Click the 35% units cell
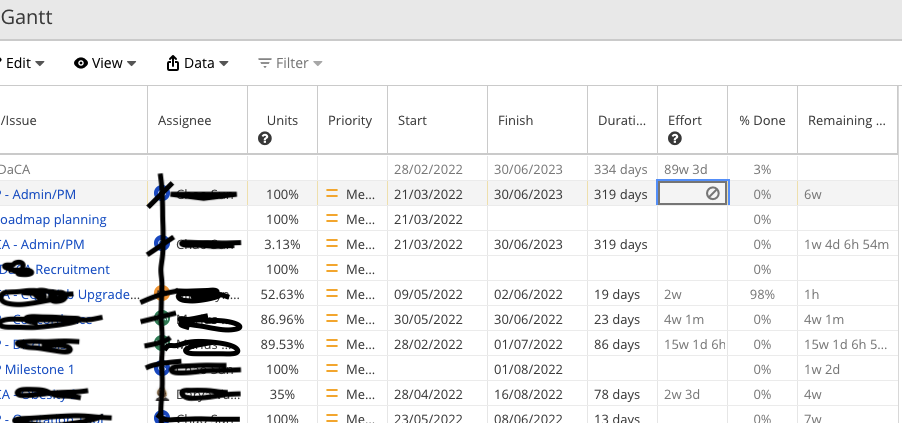Screen dimensions: 902x423 282,394
